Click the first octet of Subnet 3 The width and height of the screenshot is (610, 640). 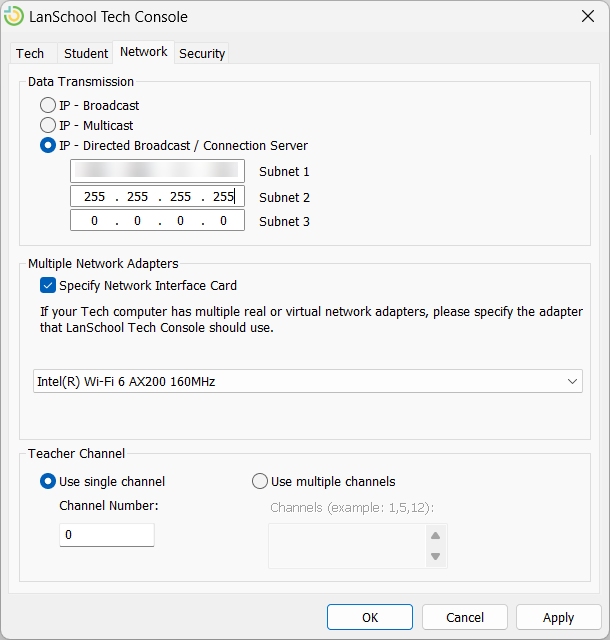(x=94, y=220)
